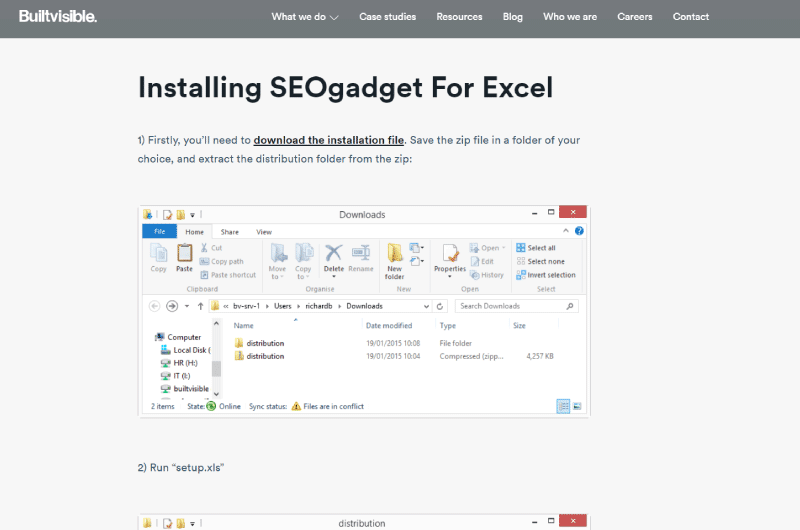Viewport: 800px width, 530px height.
Task: Select Local Disk in navigation pane
Action: point(186,350)
